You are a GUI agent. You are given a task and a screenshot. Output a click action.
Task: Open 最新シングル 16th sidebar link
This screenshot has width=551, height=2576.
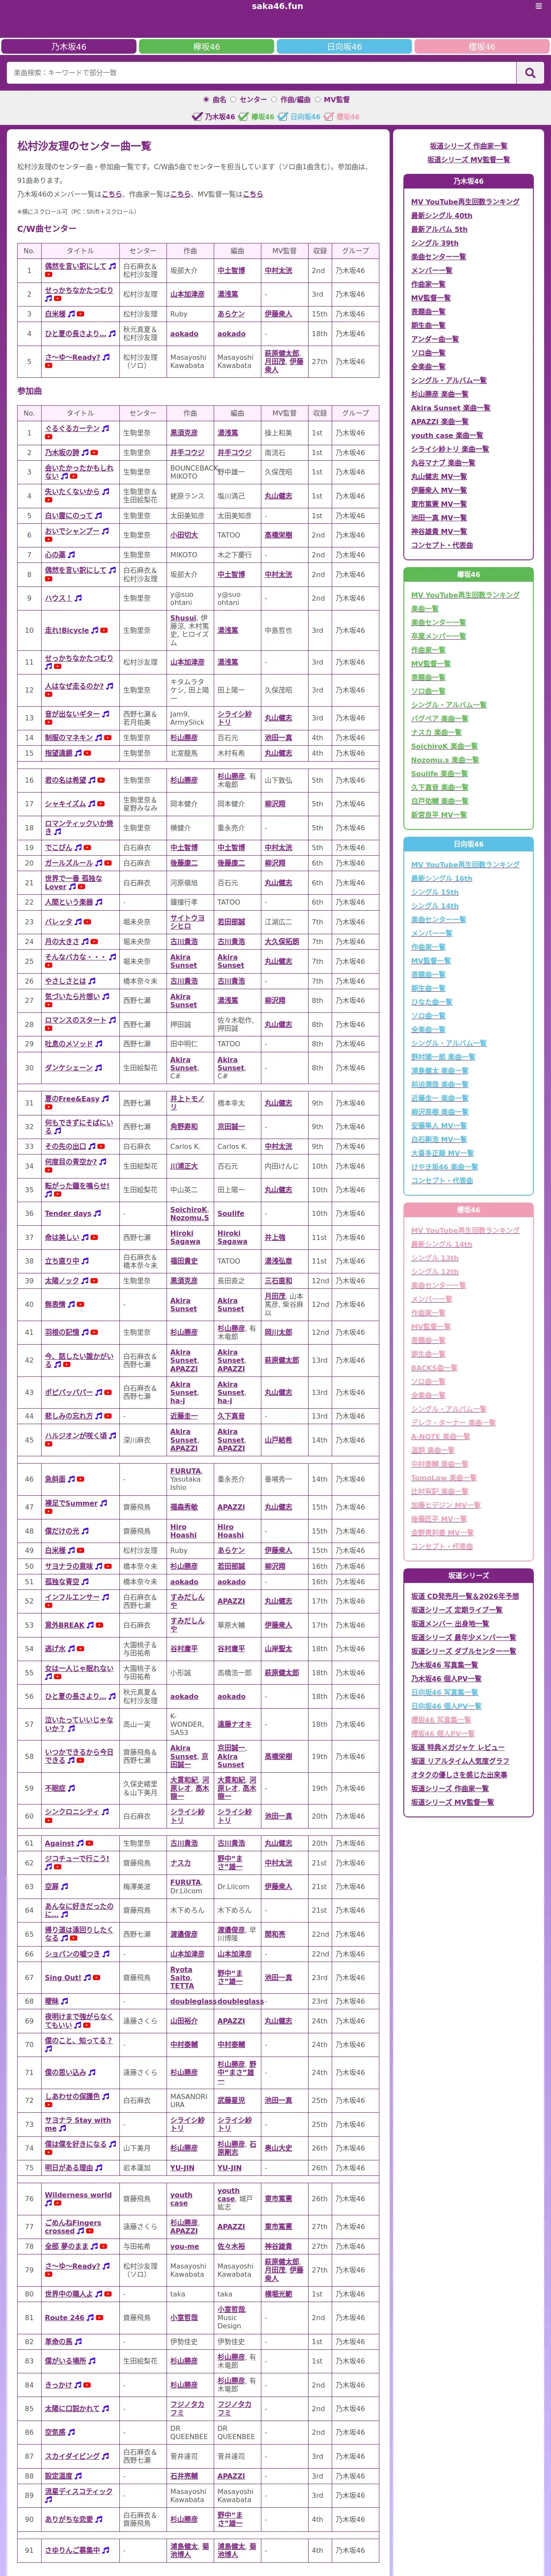(x=441, y=878)
